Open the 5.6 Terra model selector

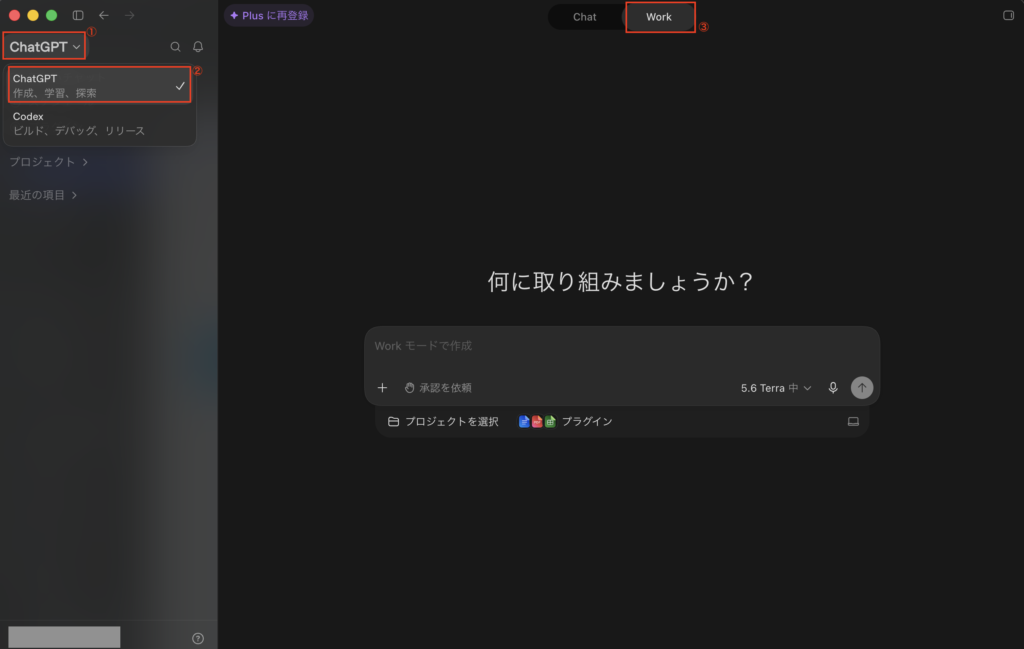[x=775, y=388]
